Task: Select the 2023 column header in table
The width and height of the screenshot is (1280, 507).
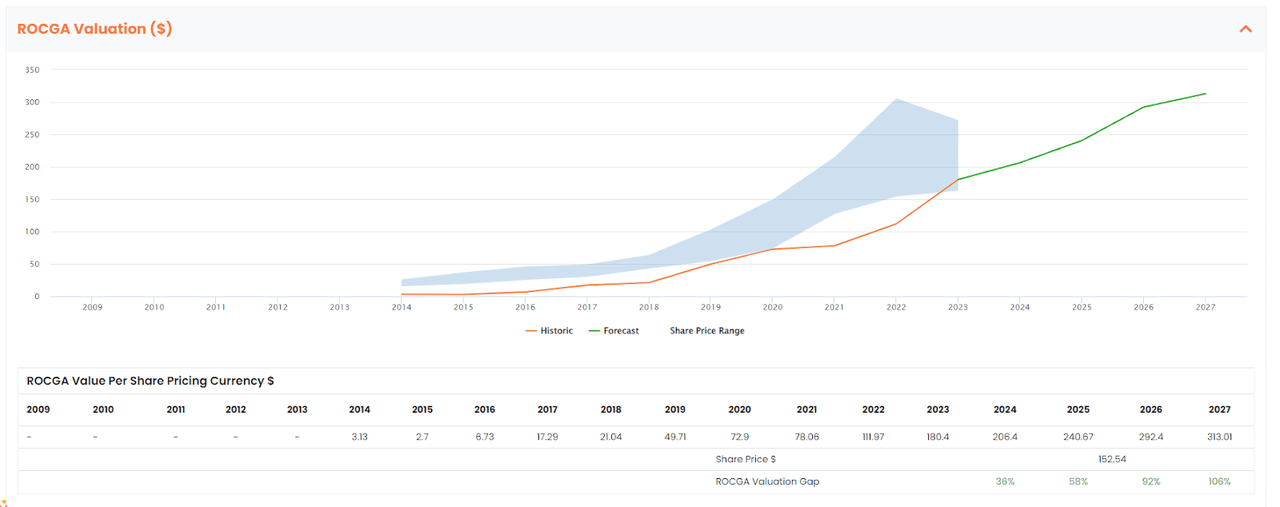Action: 938,410
